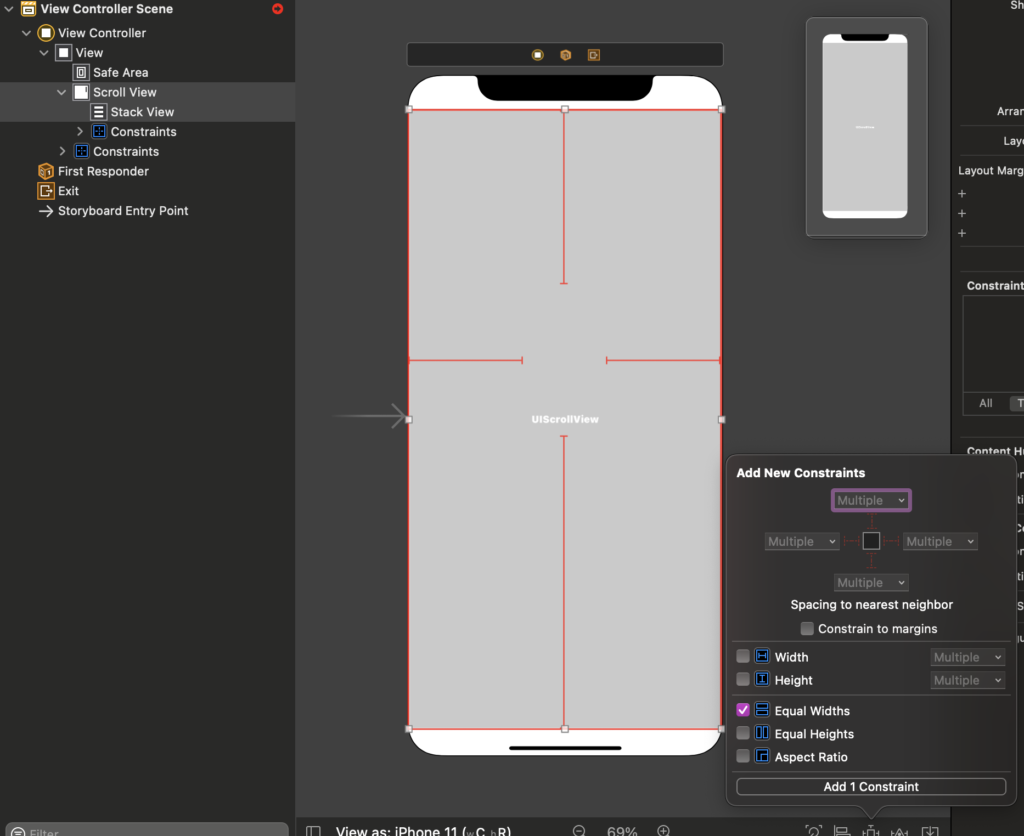This screenshot has height=836, width=1024.
Task: Click the 69% zoom level
Action: coord(622,831)
